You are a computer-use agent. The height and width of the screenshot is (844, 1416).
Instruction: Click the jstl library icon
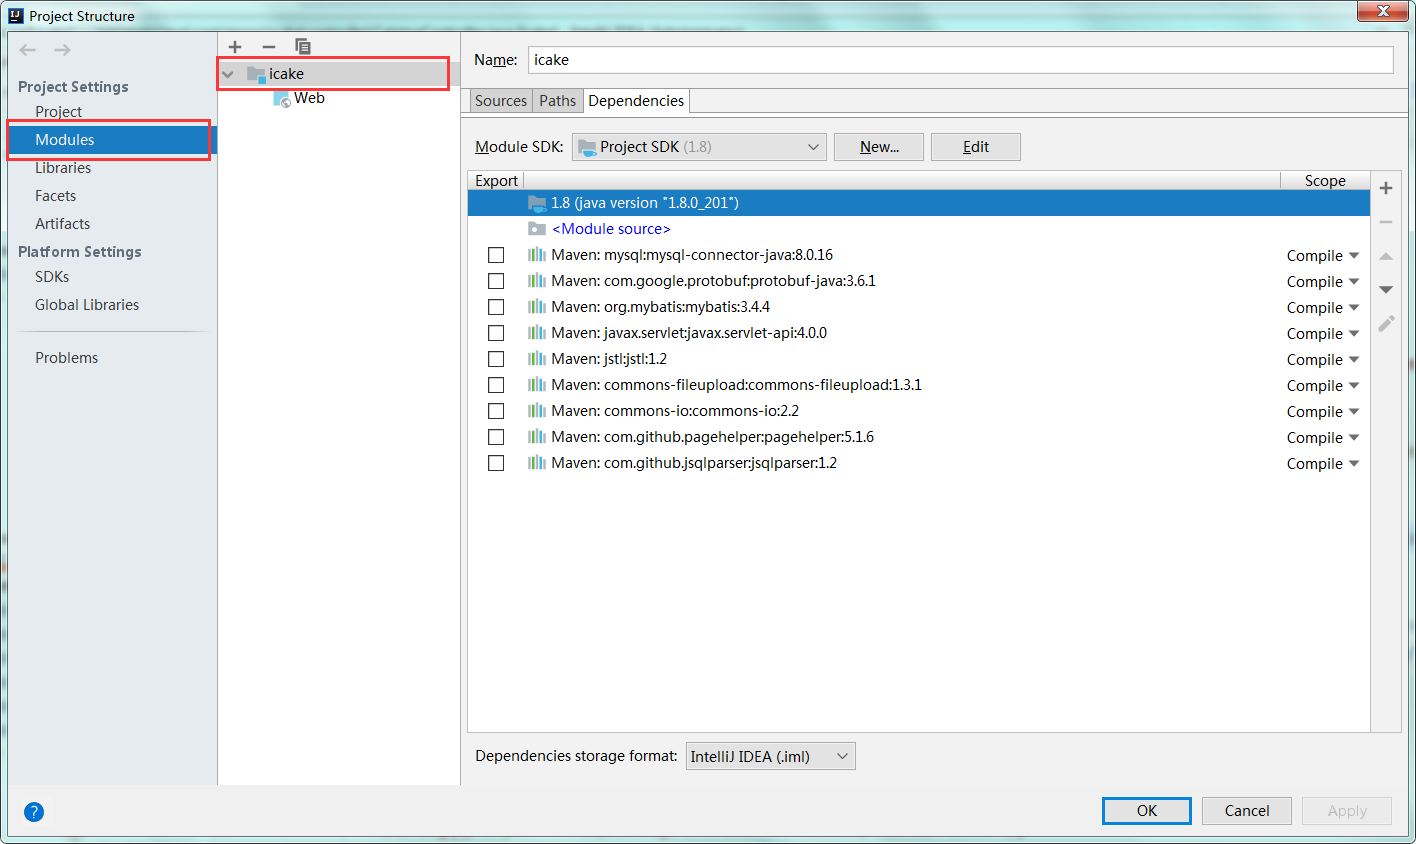(x=537, y=359)
